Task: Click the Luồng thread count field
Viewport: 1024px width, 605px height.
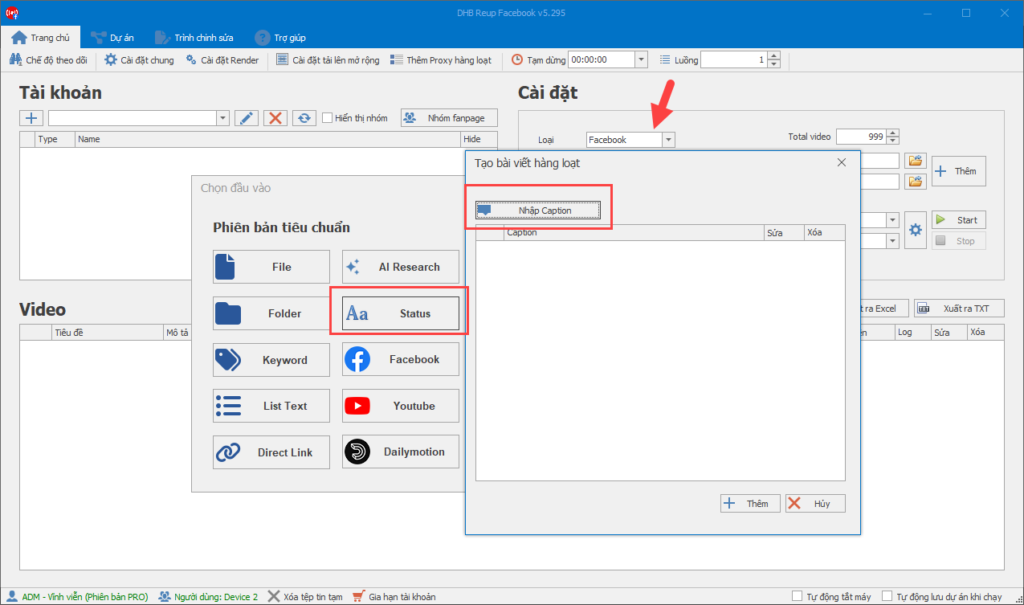Action: (x=733, y=60)
